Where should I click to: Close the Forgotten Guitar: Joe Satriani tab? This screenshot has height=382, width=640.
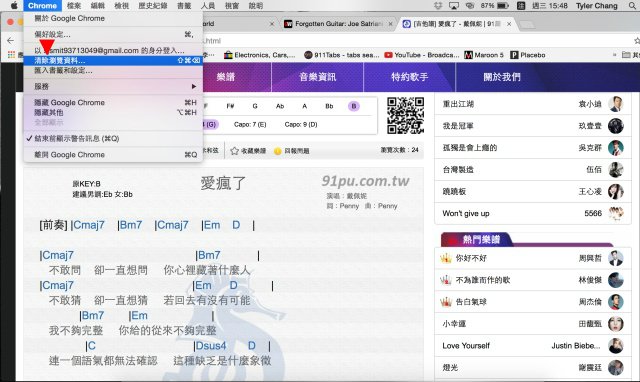[x=391, y=24]
